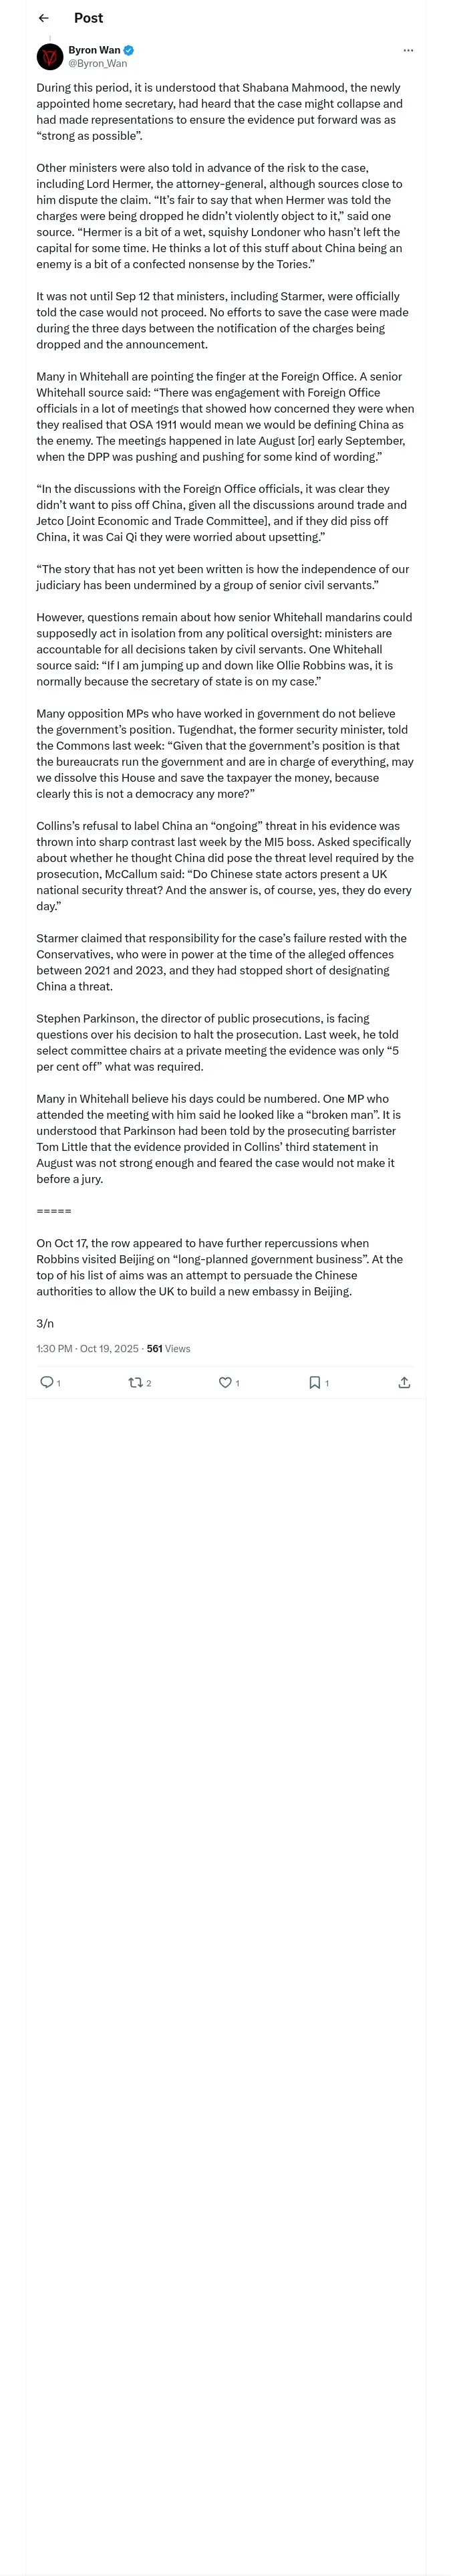Click the share upload icon

point(404,1382)
